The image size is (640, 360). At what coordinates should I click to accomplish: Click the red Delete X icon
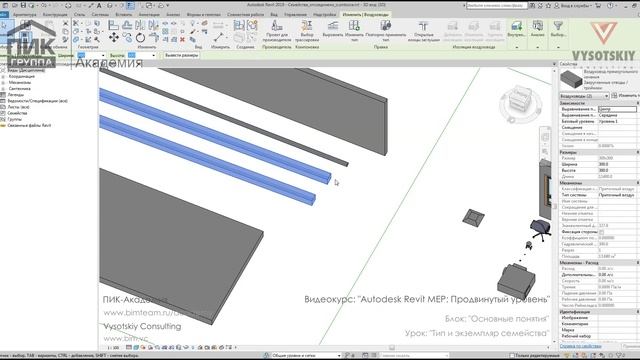182,40
